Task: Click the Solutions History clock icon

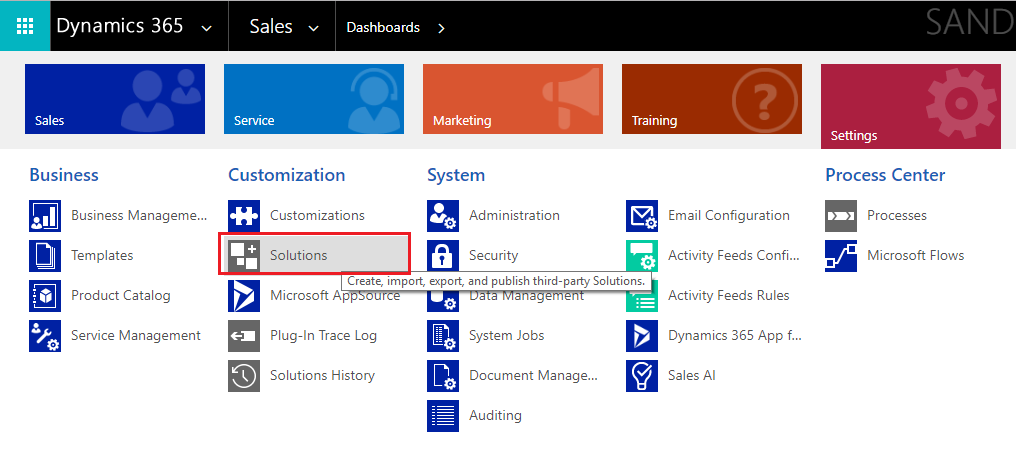Action: (244, 375)
